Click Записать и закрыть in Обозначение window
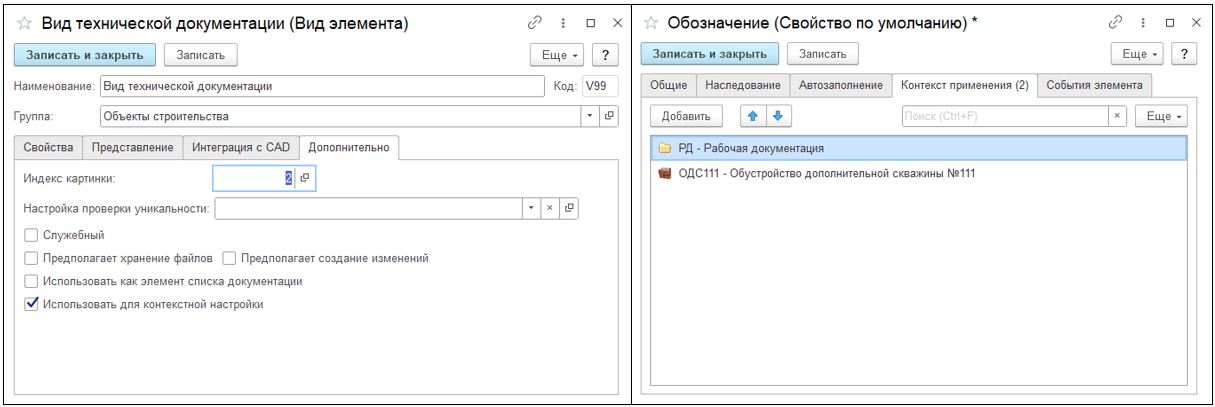Viewport: 1215px width, 407px height. (x=709, y=54)
